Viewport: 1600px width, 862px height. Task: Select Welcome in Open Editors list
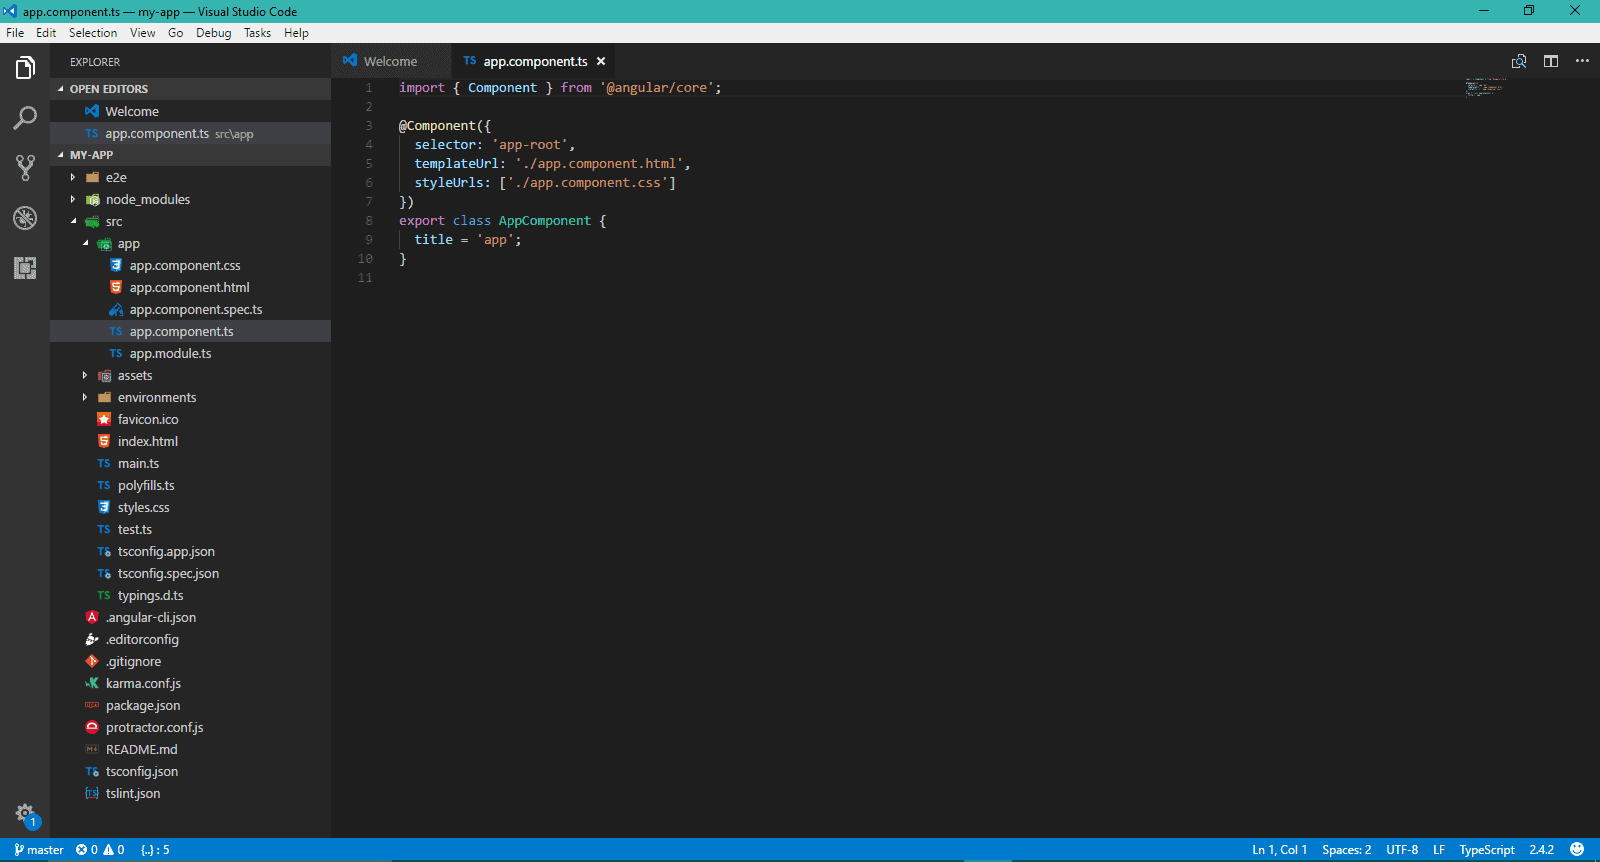(190, 111)
